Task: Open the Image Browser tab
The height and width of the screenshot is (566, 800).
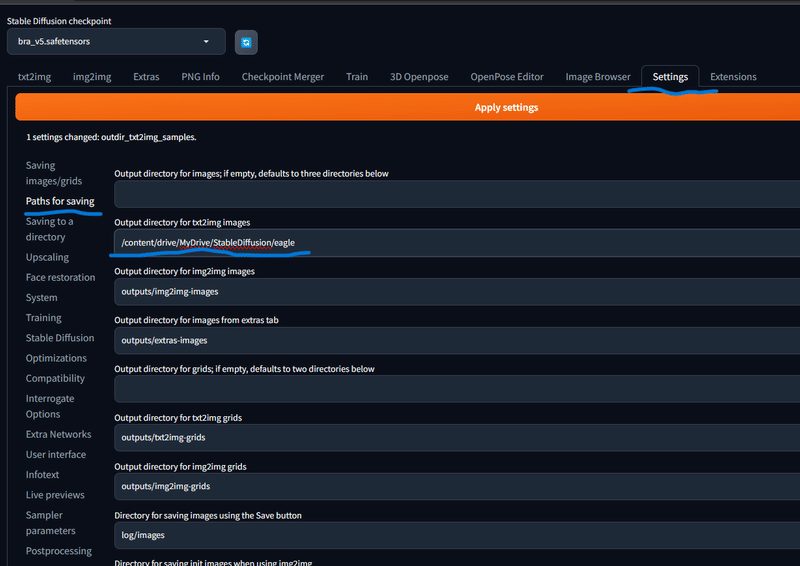Action: click(x=597, y=77)
